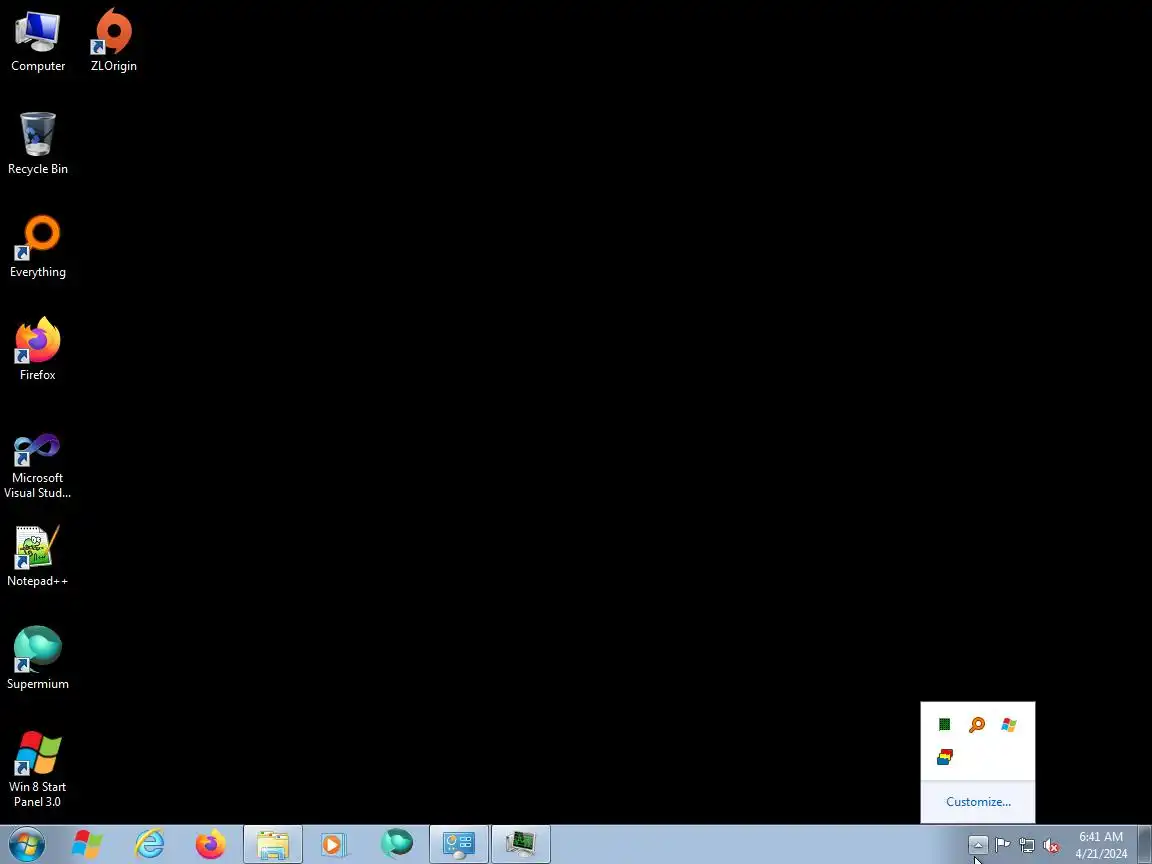The height and width of the screenshot is (864, 1152).
Task: Launch Windows Media Player from the taskbar
Action: point(334,844)
